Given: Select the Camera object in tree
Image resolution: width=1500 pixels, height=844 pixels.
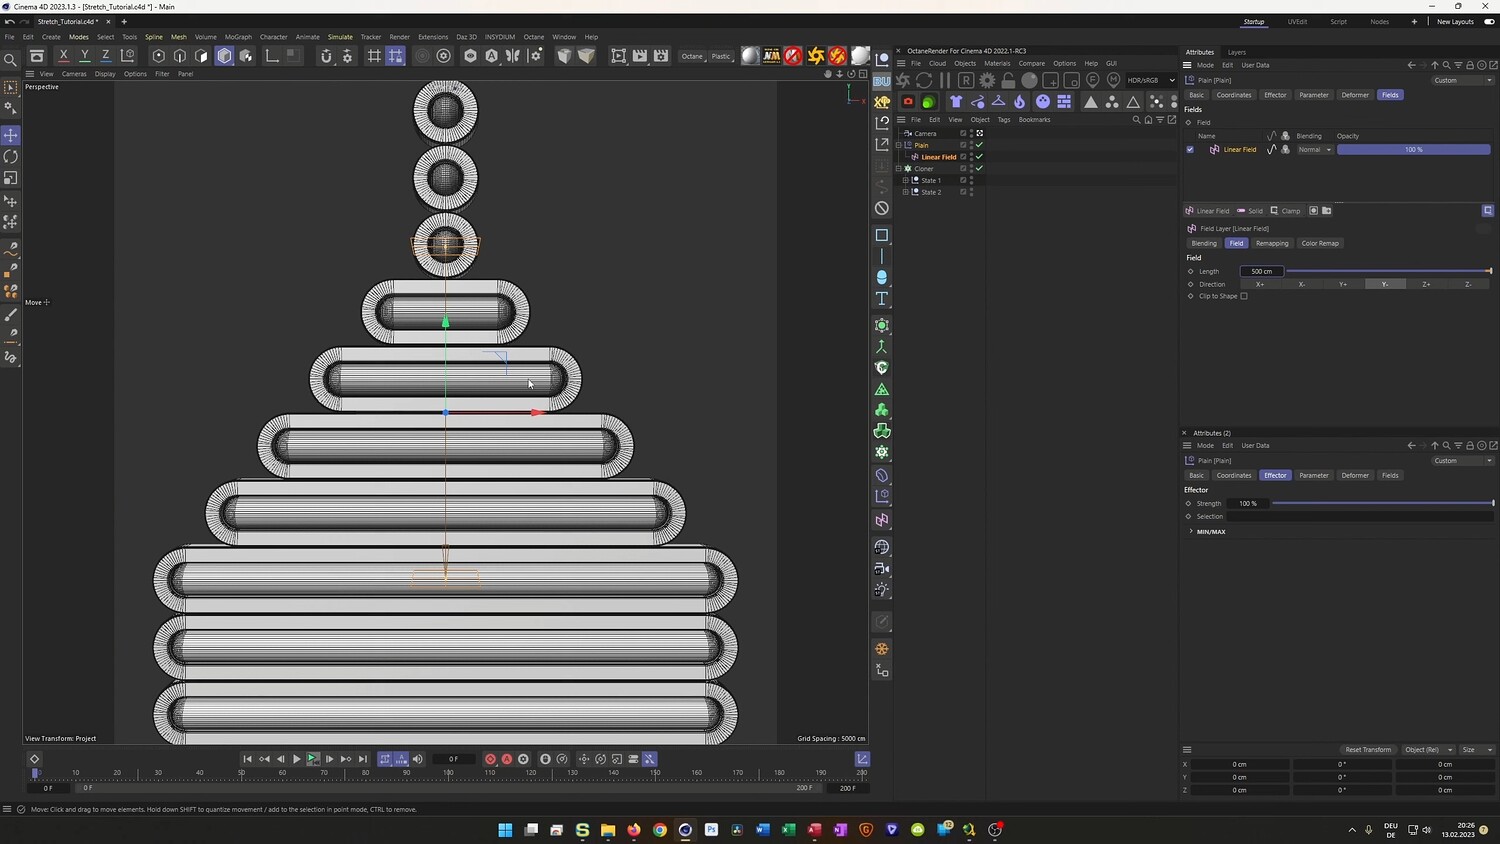Looking at the screenshot, I should 925,133.
